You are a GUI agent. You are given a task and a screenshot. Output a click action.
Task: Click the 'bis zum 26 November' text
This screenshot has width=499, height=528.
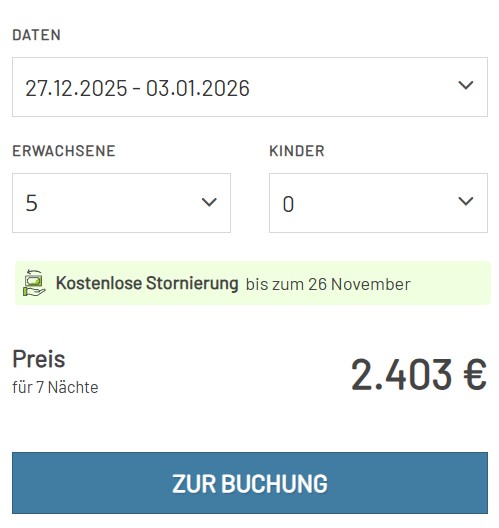coord(328,285)
